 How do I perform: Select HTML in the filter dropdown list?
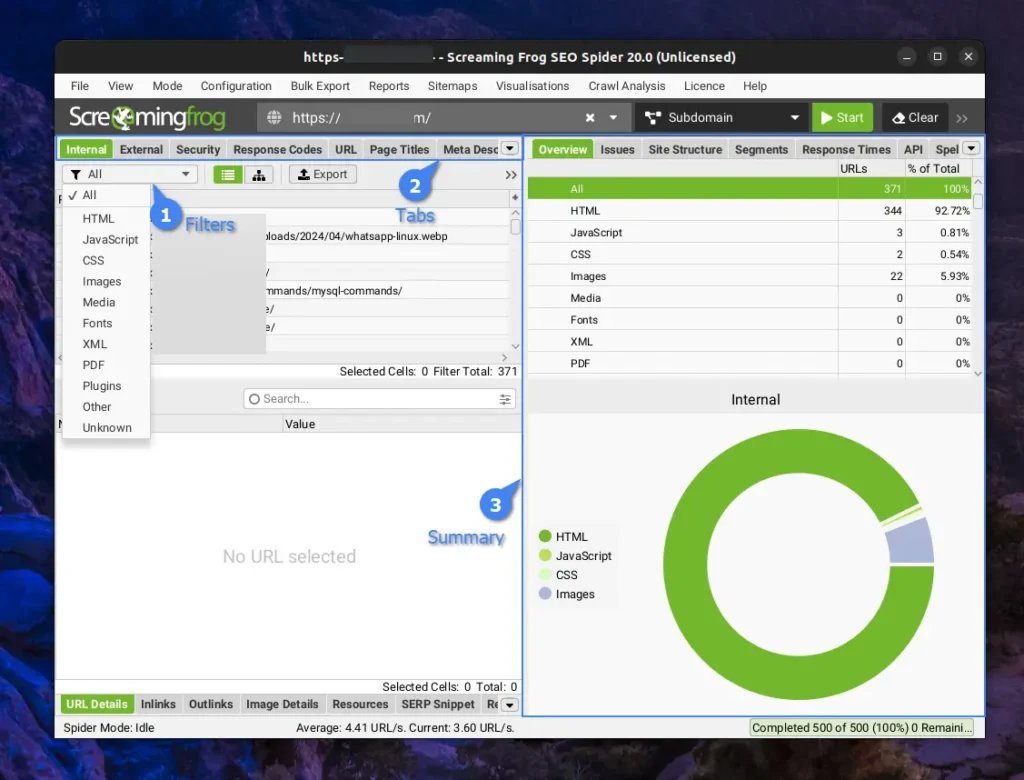click(106, 219)
